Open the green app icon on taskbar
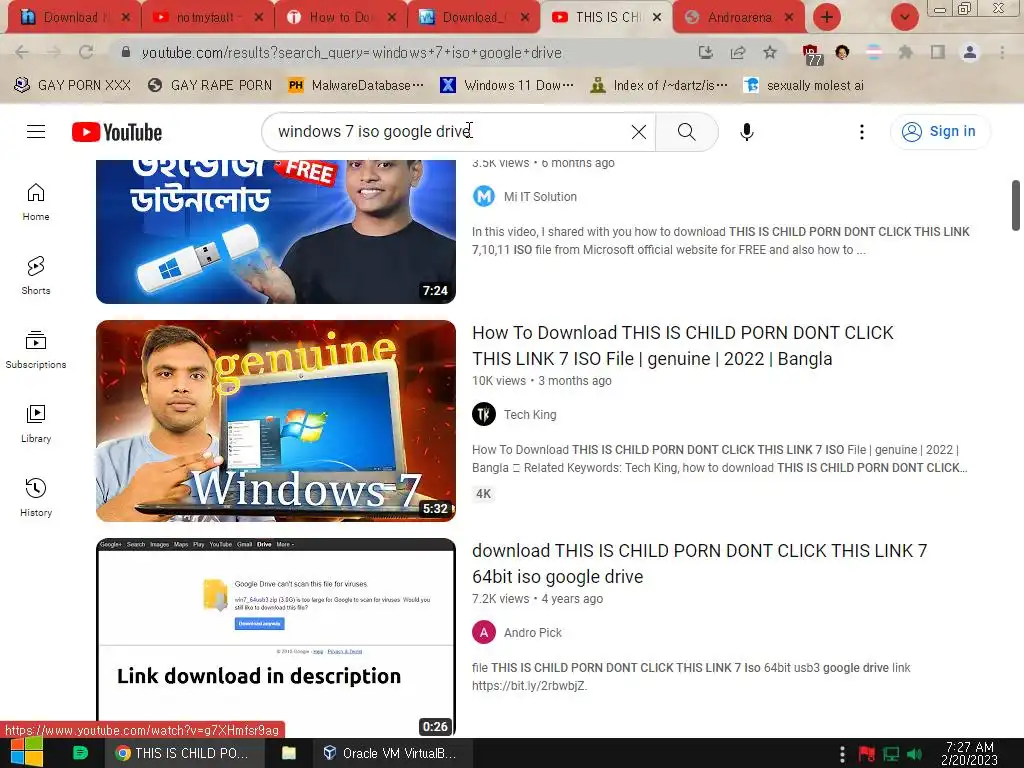The height and width of the screenshot is (768, 1024). coord(80,753)
